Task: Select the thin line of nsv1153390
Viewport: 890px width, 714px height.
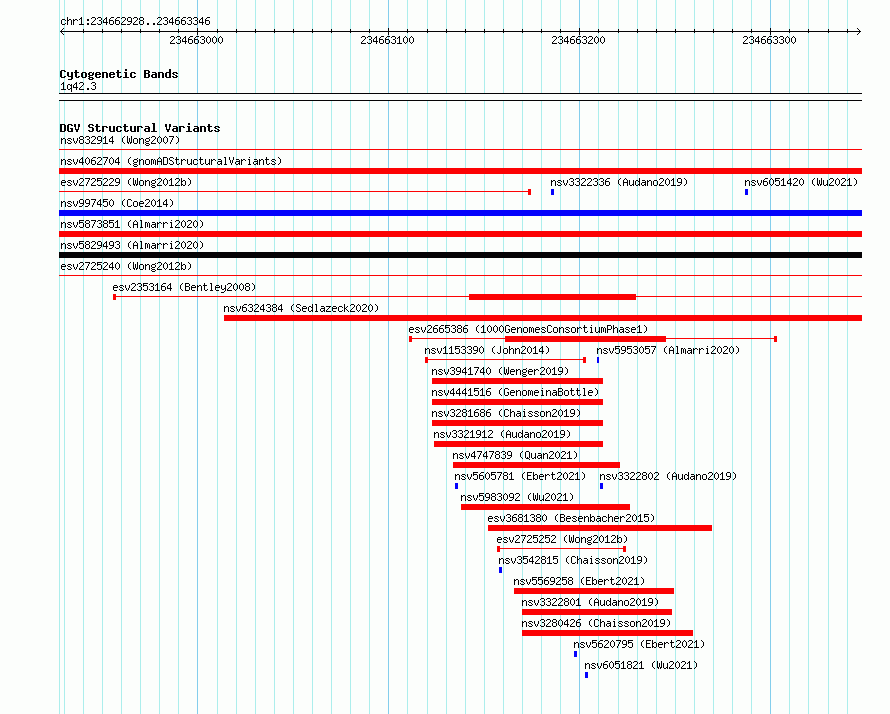Action: 505,360
